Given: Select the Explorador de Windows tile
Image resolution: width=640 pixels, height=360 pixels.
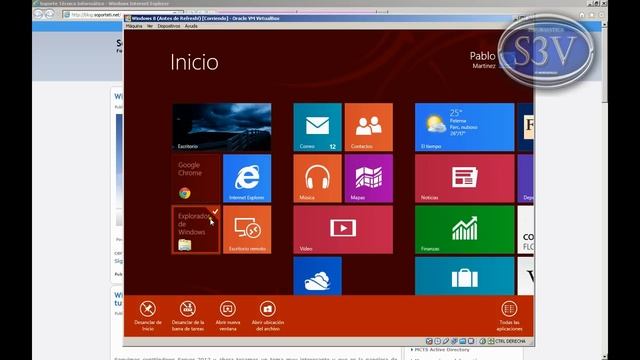Looking at the screenshot, I should point(196,229).
